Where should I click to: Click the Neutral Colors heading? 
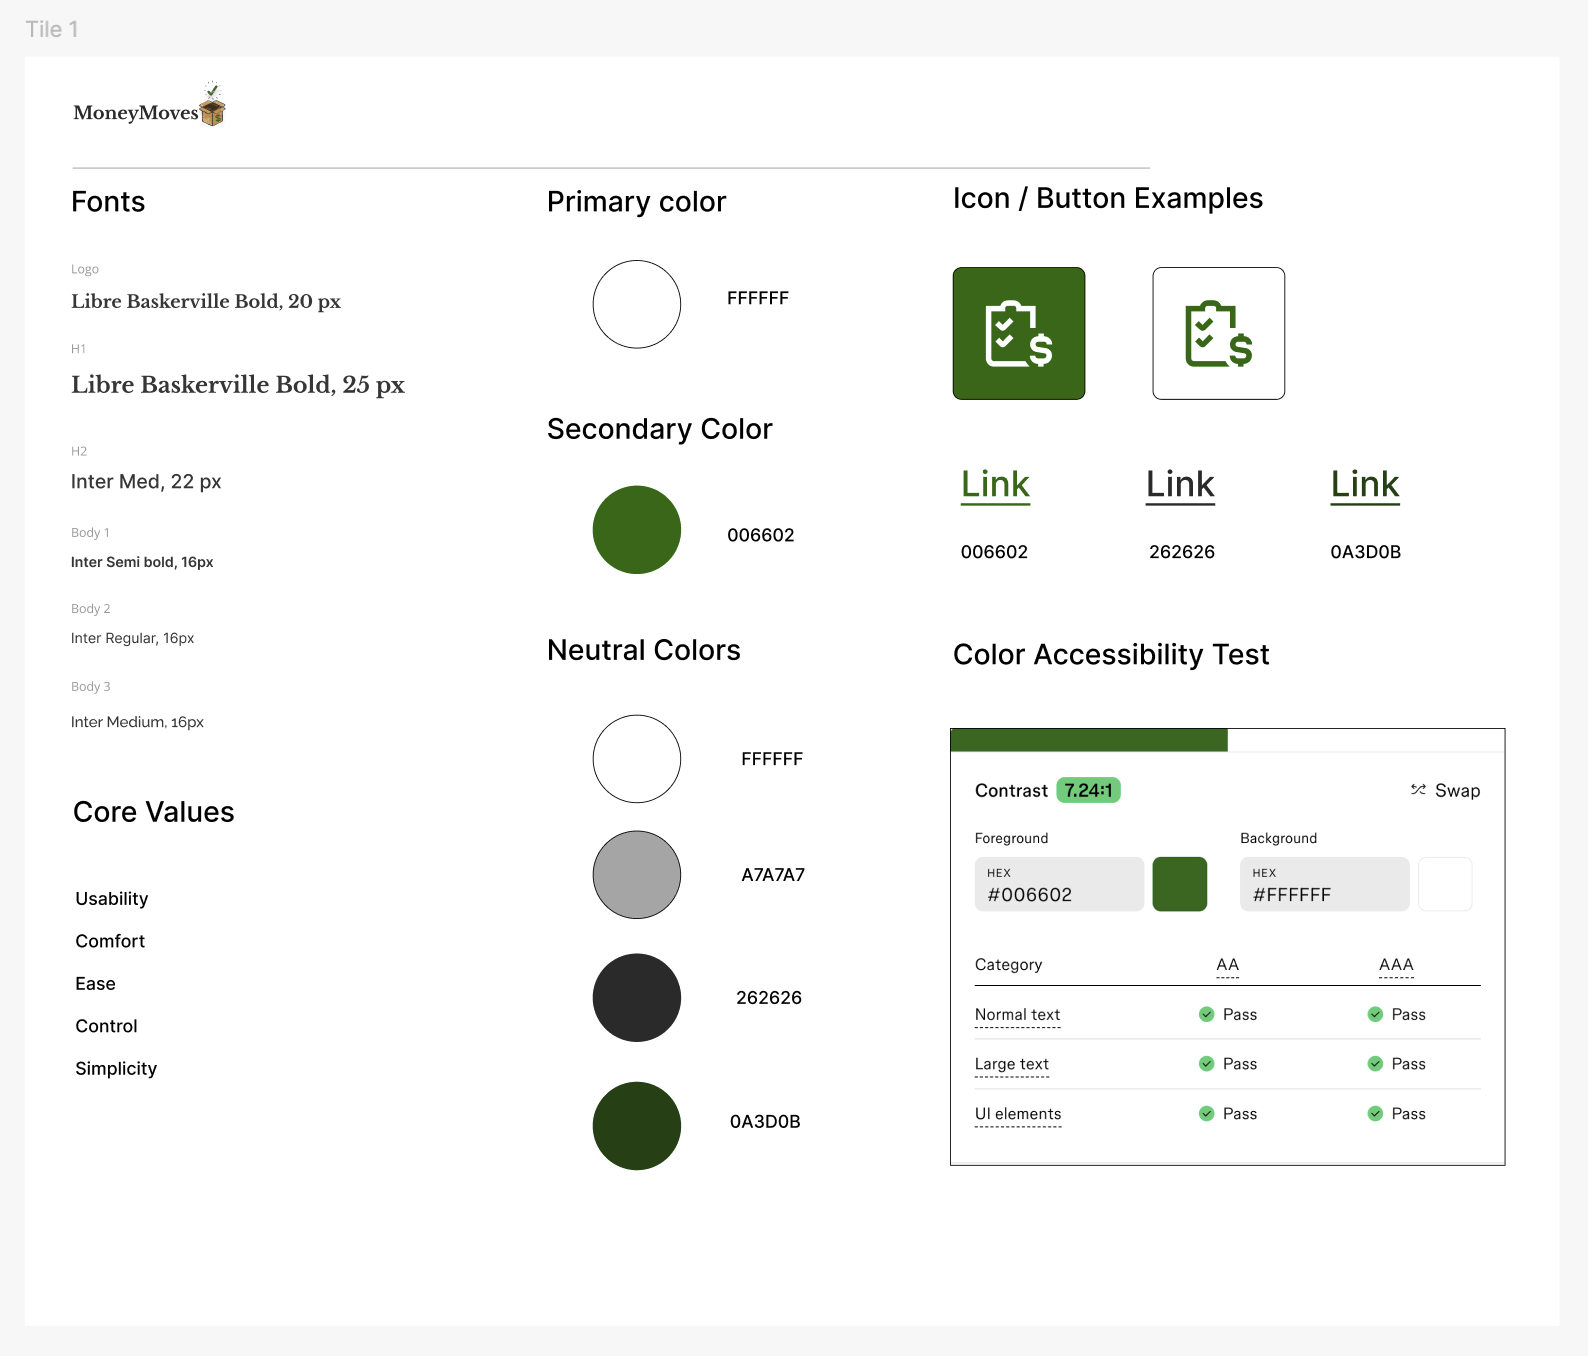coord(644,650)
